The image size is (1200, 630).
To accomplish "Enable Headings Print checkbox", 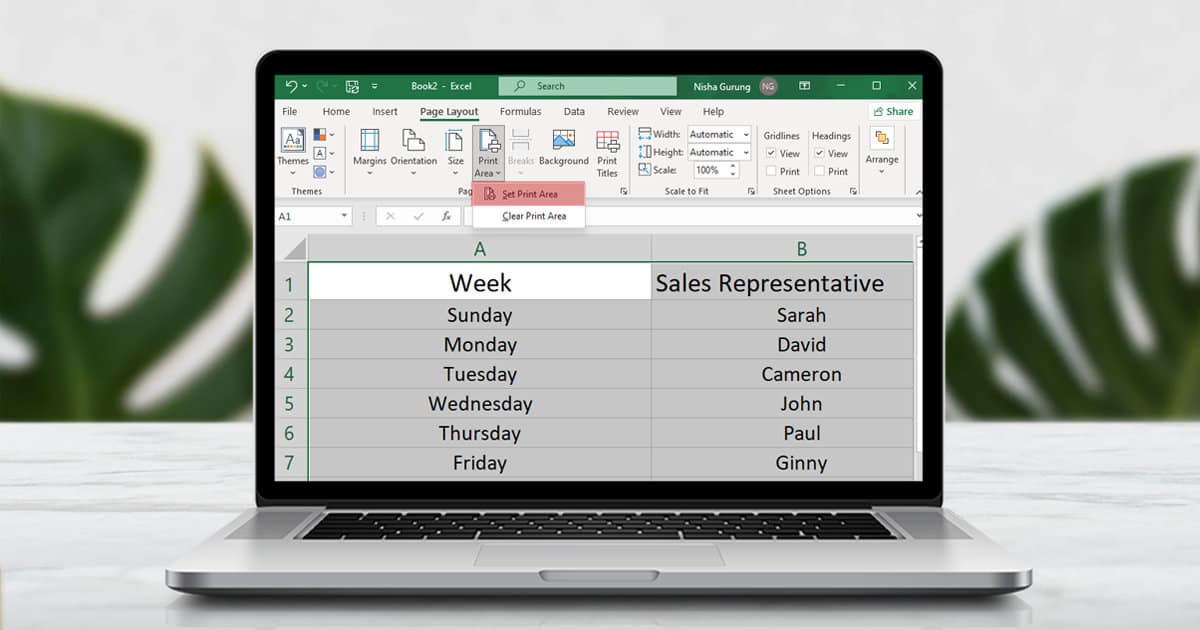I will pos(820,170).
